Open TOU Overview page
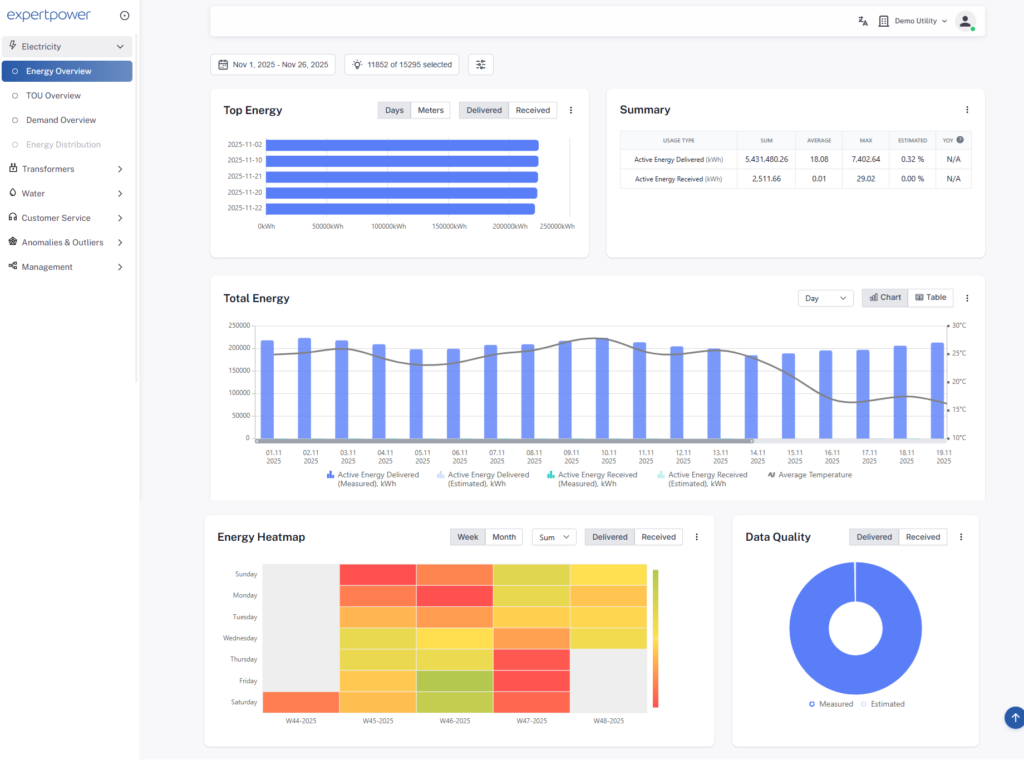Image resolution: width=1024 pixels, height=770 pixels. (54, 95)
